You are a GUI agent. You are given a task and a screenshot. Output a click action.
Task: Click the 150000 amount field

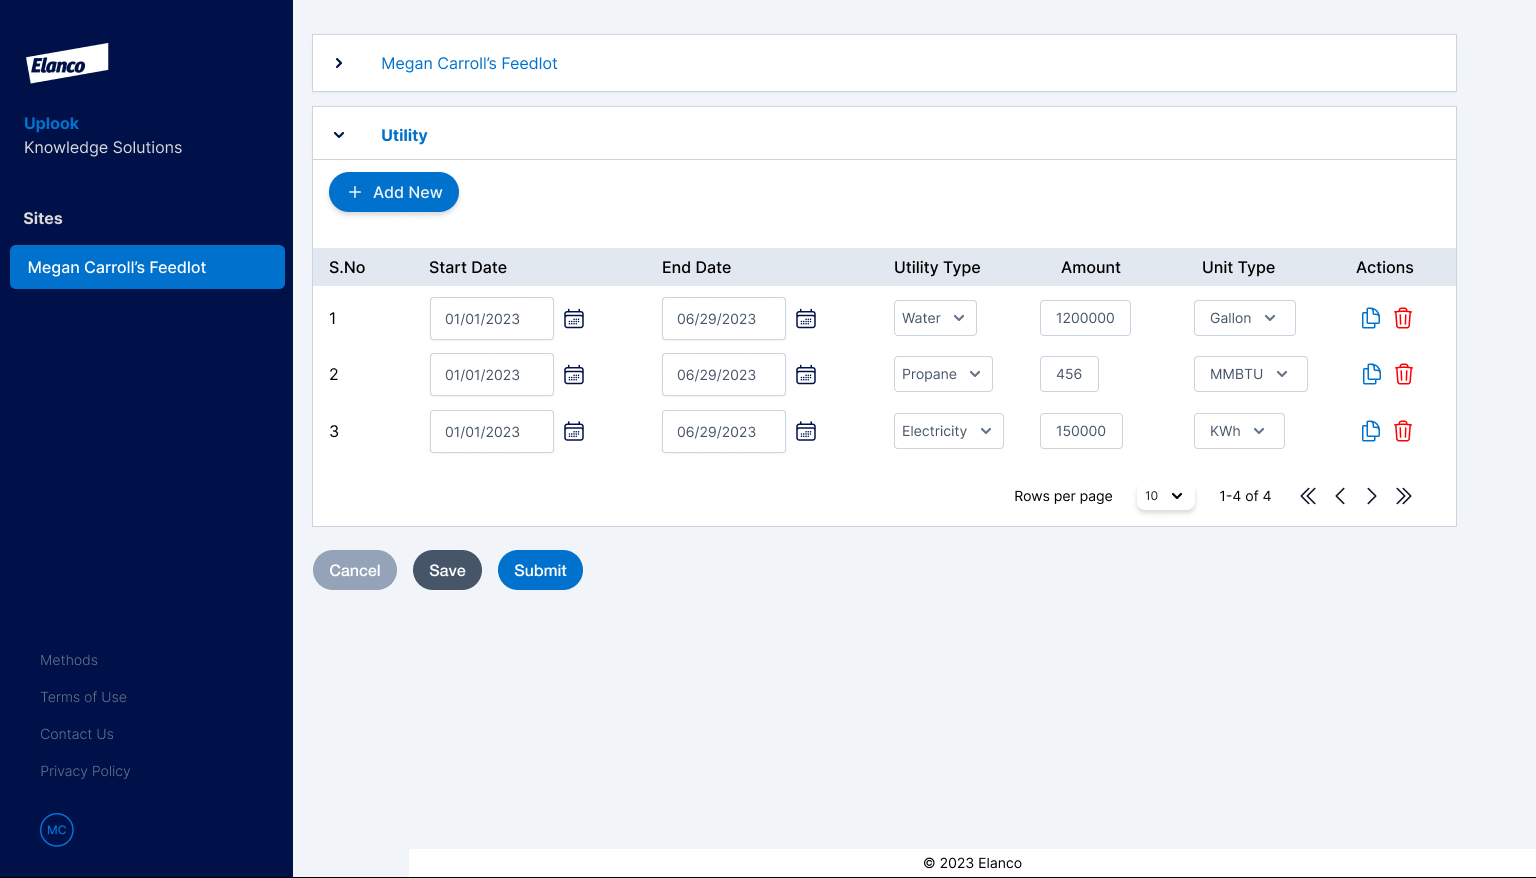point(1081,431)
